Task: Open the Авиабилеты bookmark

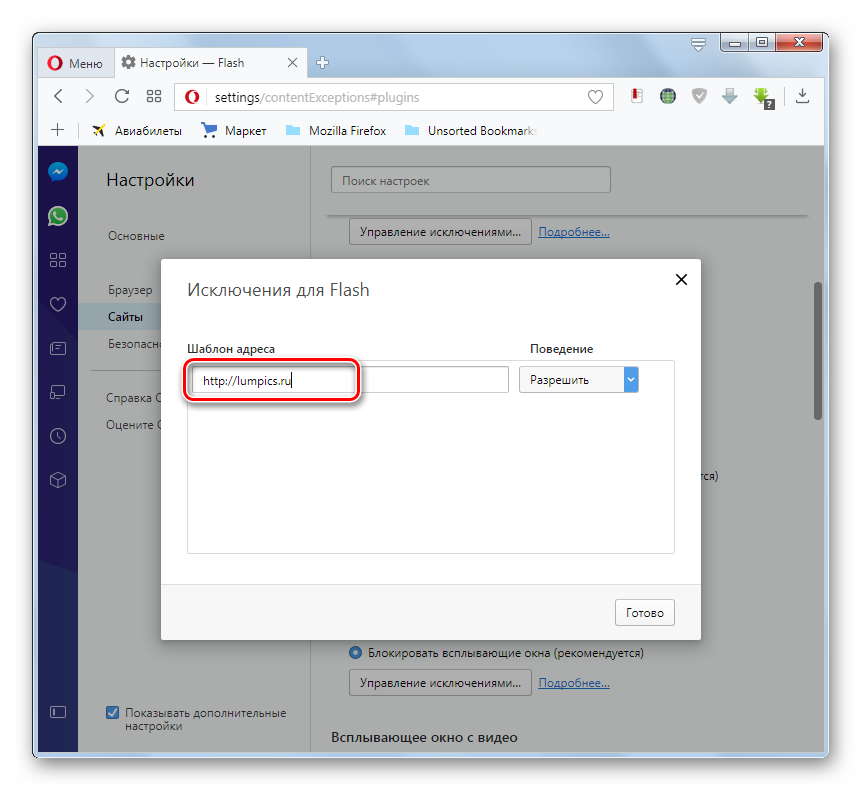Action: click(x=137, y=131)
